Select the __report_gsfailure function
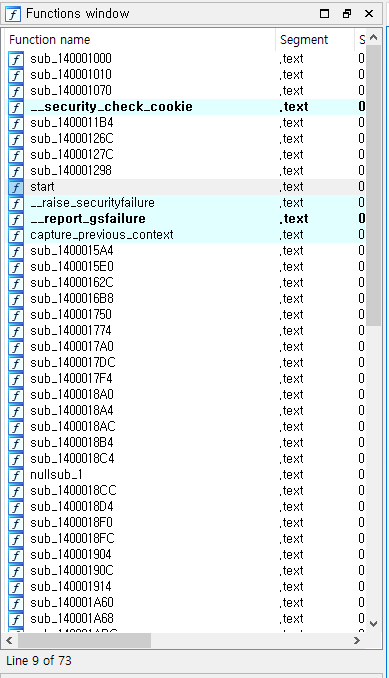Viewport: 389px width, 678px height. (88, 219)
